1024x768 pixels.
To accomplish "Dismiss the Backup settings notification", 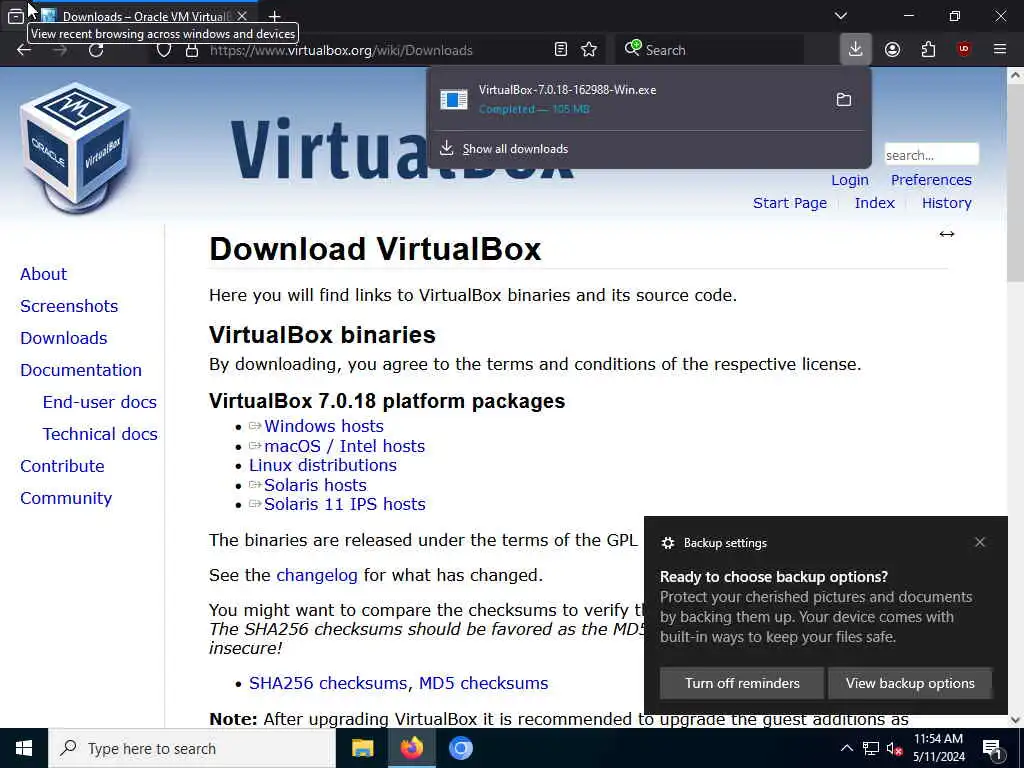I will coord(980,542).
